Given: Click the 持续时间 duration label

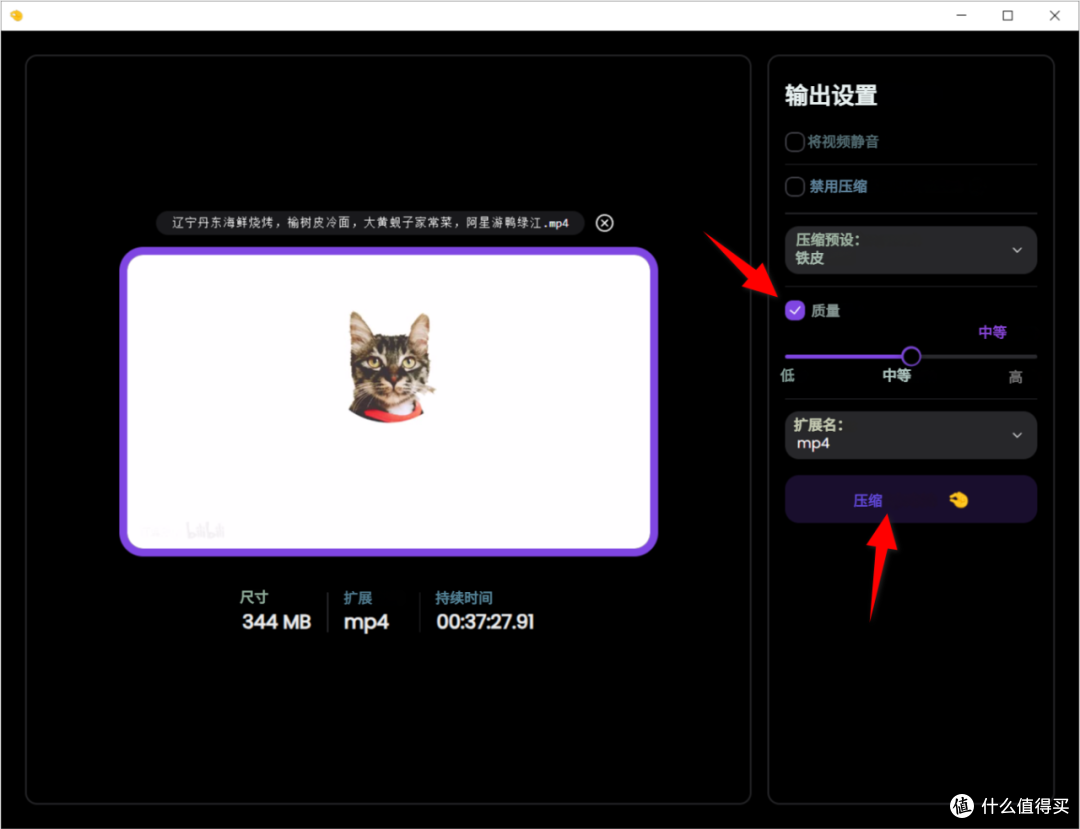Looking at the screenshot, I should coord(464,598).
